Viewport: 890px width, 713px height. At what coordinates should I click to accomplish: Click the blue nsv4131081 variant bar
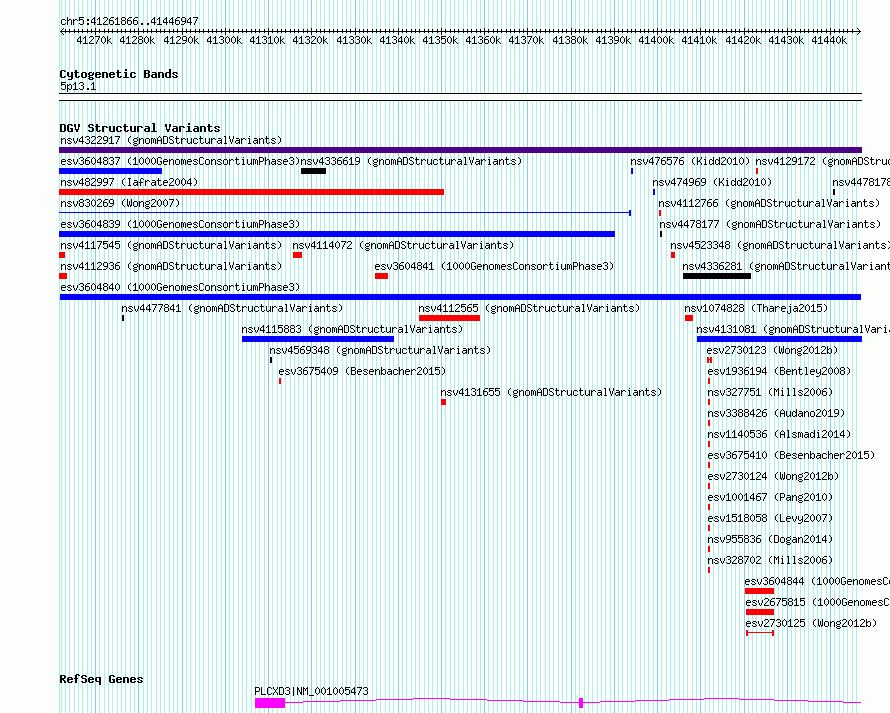coord(779,339)
